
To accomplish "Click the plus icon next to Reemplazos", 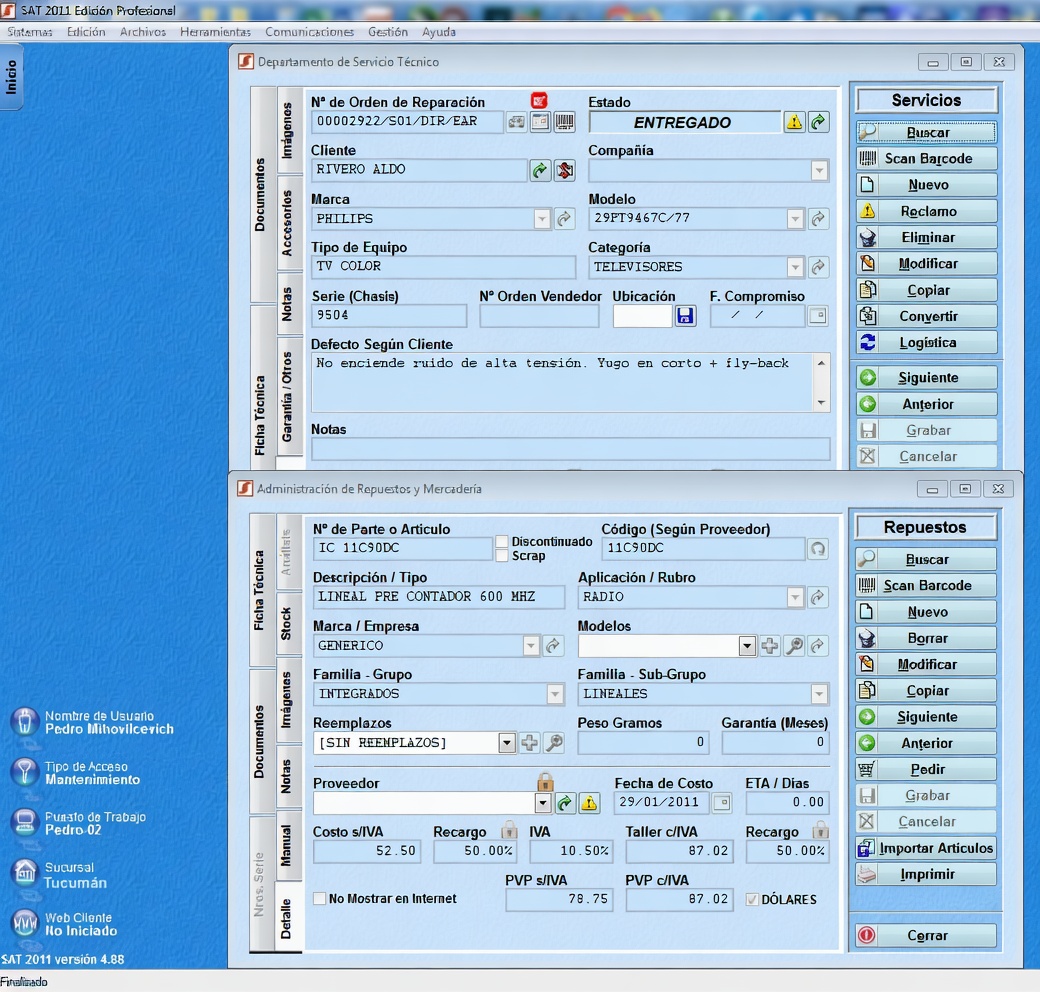I will (529, 743).
